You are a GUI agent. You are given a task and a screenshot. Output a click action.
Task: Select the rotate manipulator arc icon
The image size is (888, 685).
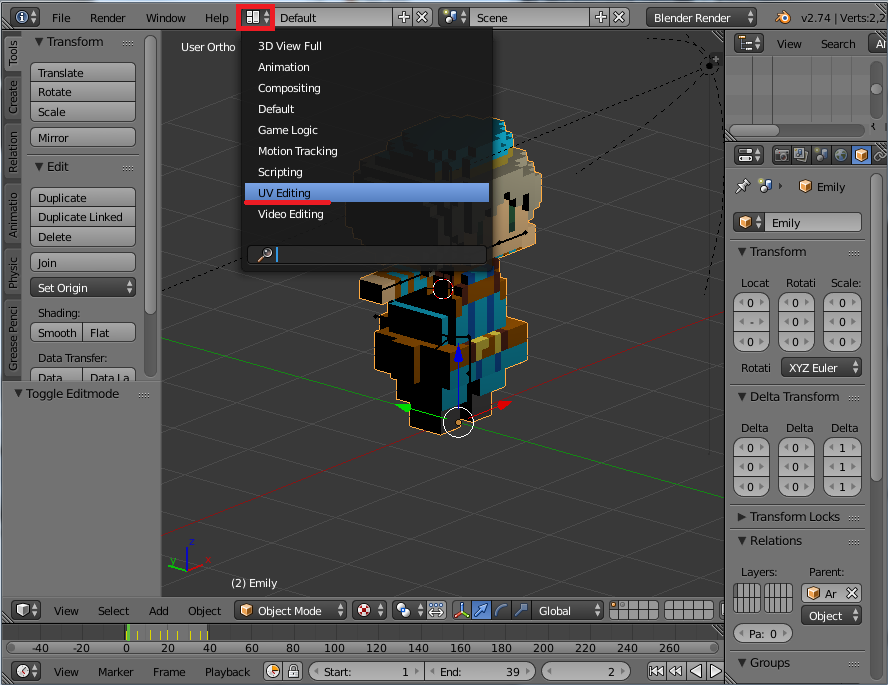click(x=501, y=610)
